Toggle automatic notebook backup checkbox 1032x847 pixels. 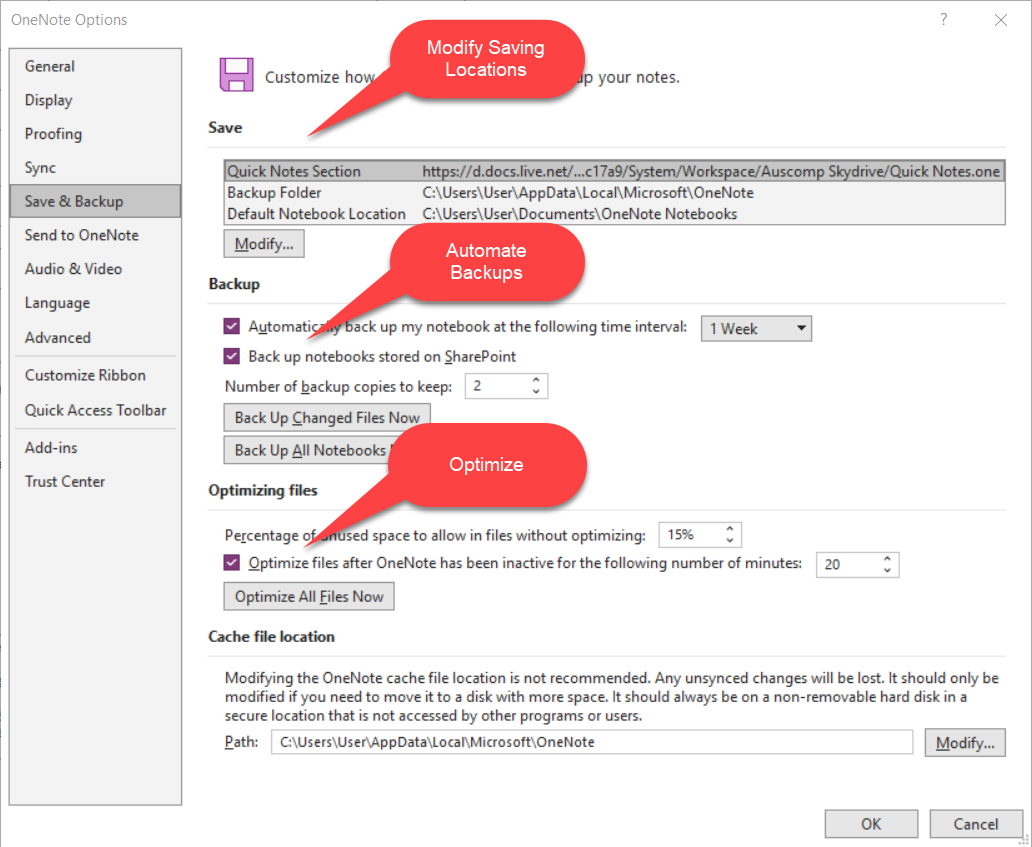[x=232, y=326]
